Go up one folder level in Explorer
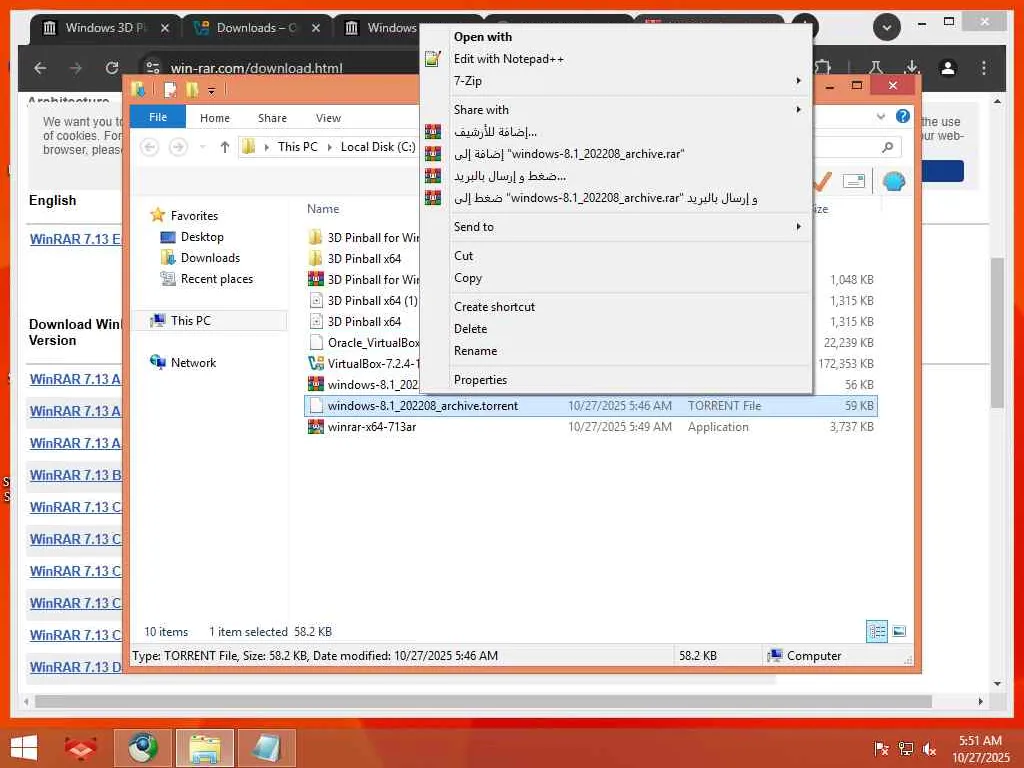 (225, 147)
